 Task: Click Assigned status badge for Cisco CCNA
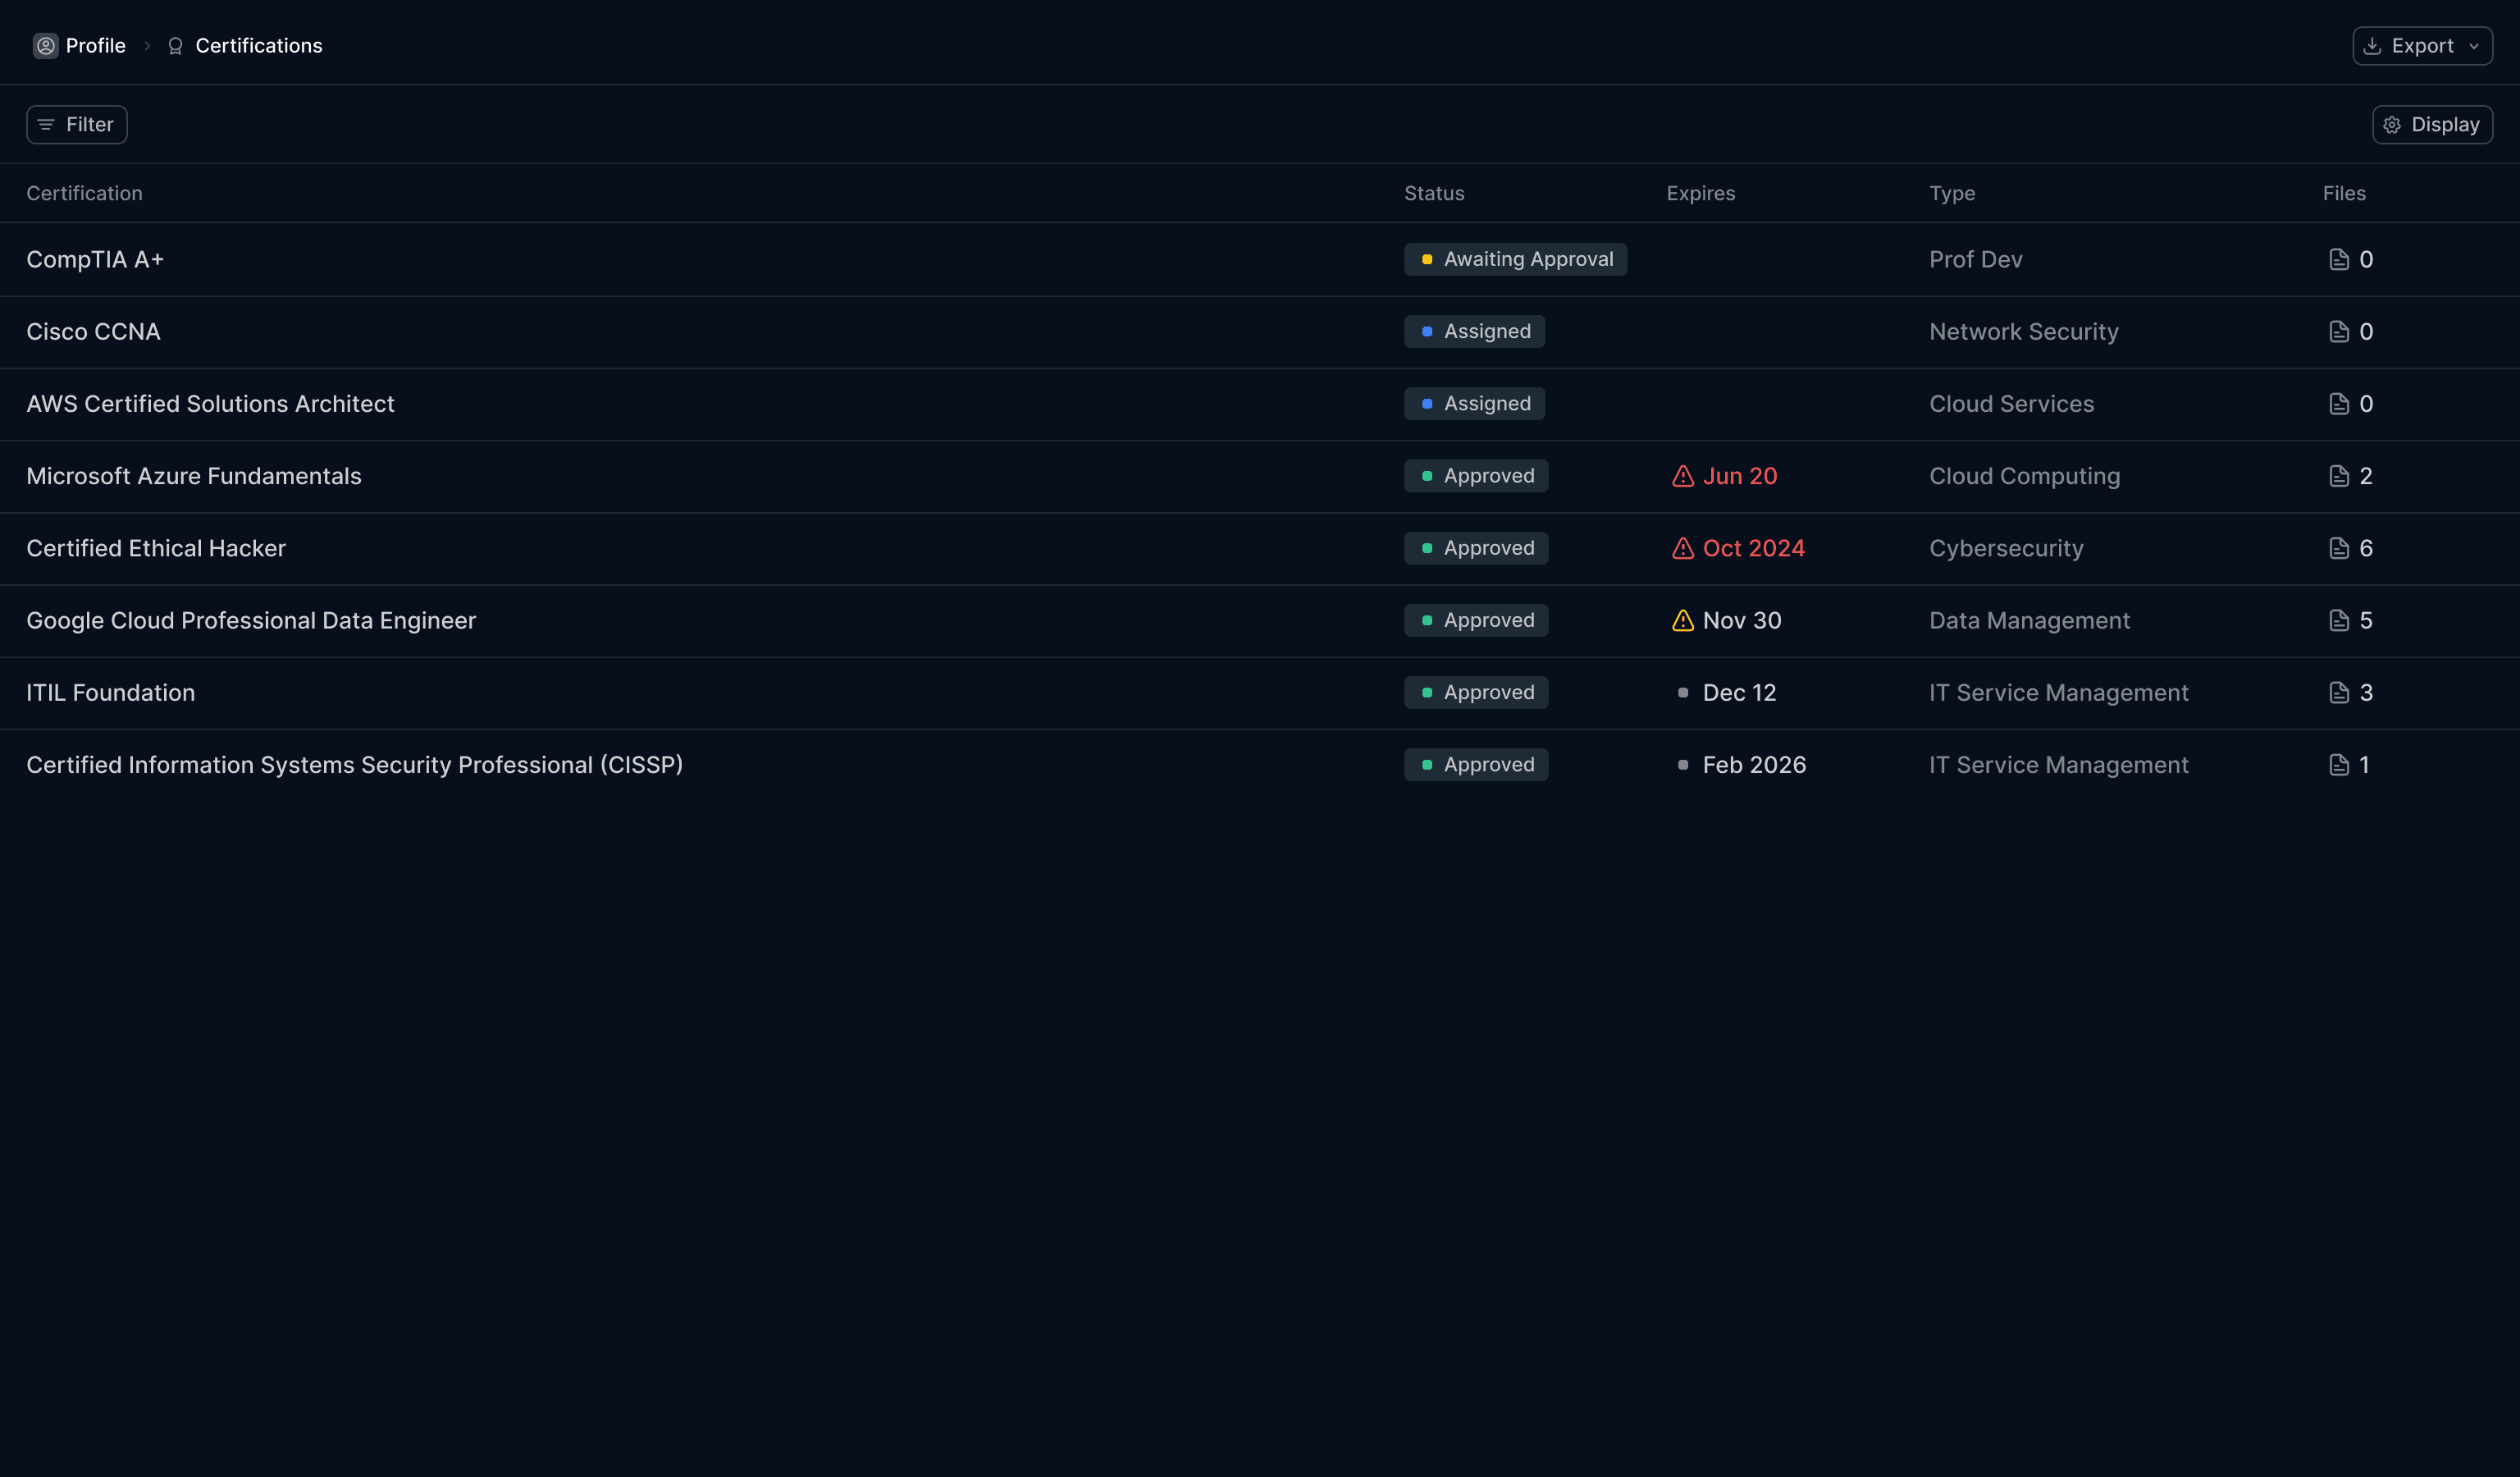click(x=1473, y=332)
